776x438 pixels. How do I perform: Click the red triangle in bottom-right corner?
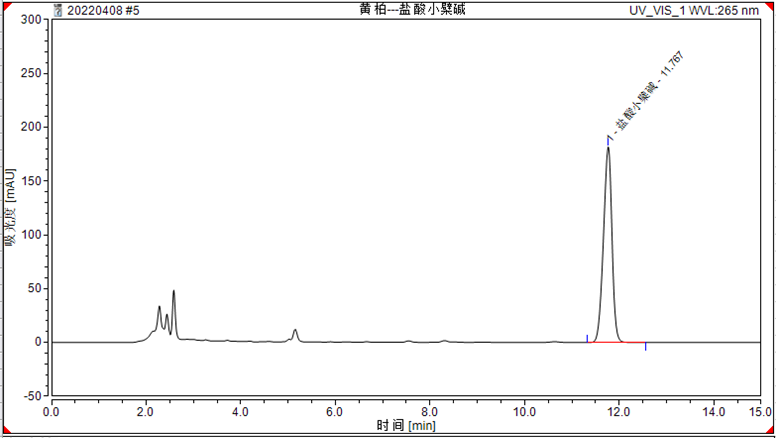[x=772, y=434]
